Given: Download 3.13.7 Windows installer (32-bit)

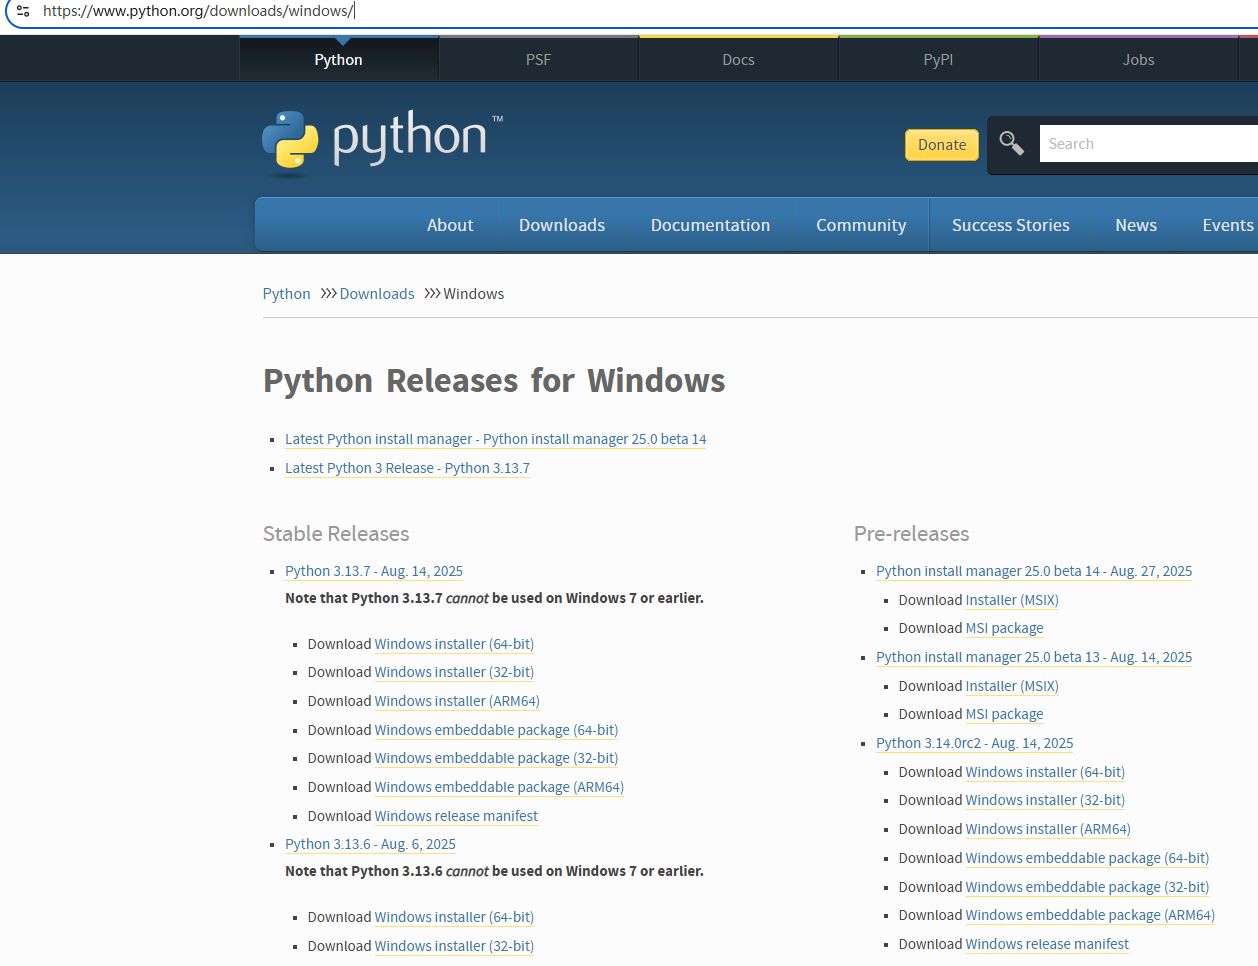Looking at the screenshot, I should (x=454, y=672).
